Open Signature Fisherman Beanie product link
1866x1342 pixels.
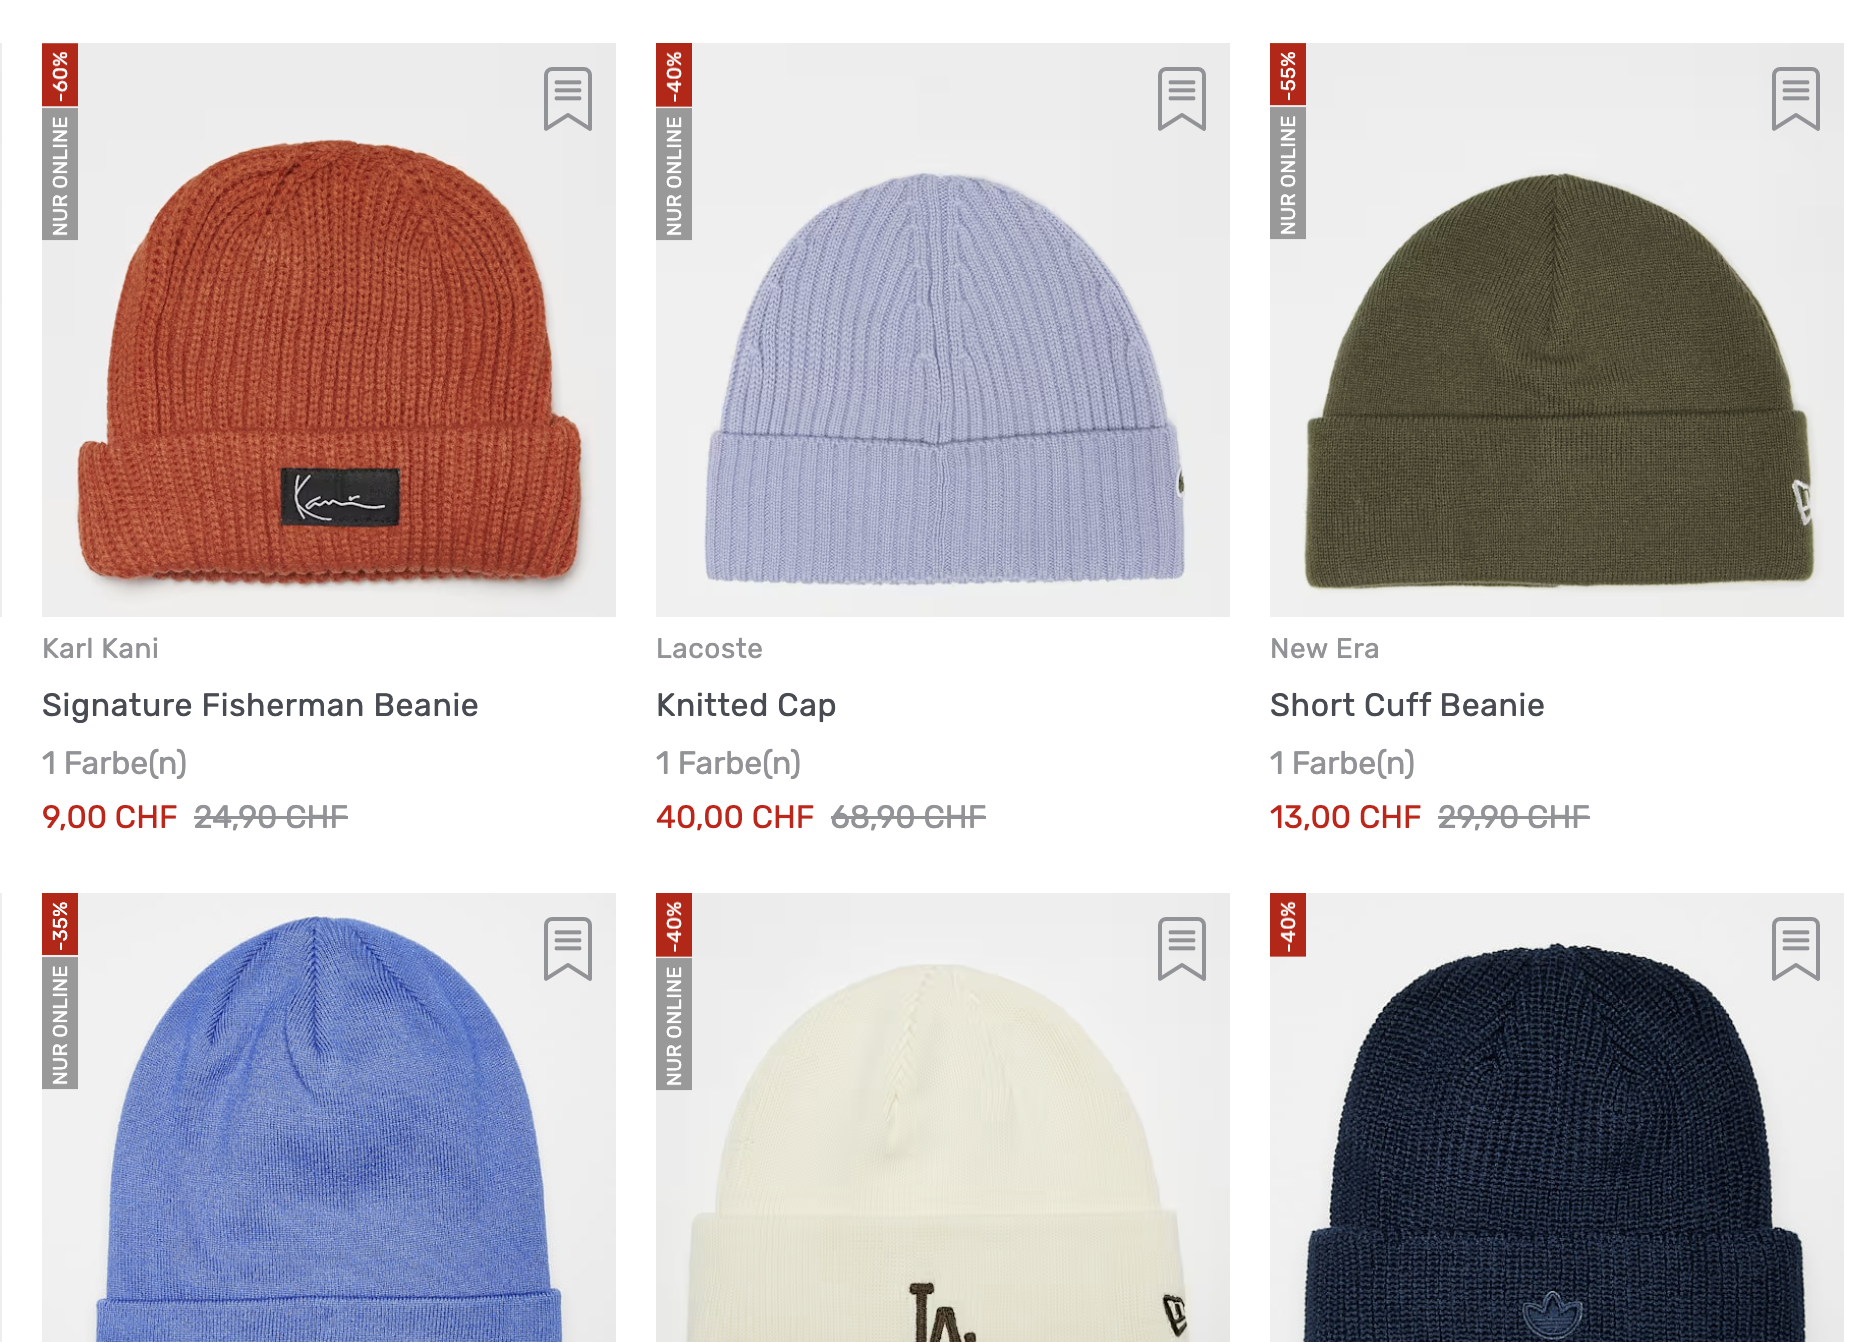point(260,705)
